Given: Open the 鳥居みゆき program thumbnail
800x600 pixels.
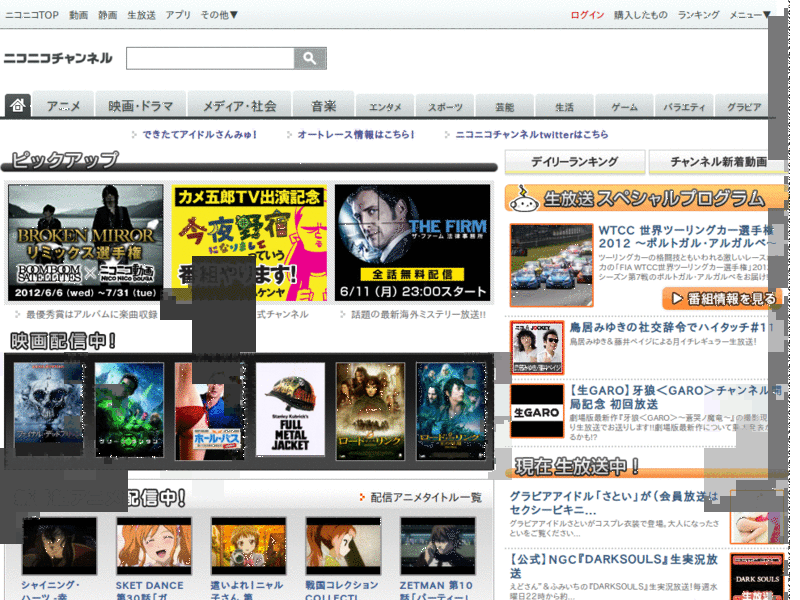Looking at the screenshot, I should pos(537,348).
